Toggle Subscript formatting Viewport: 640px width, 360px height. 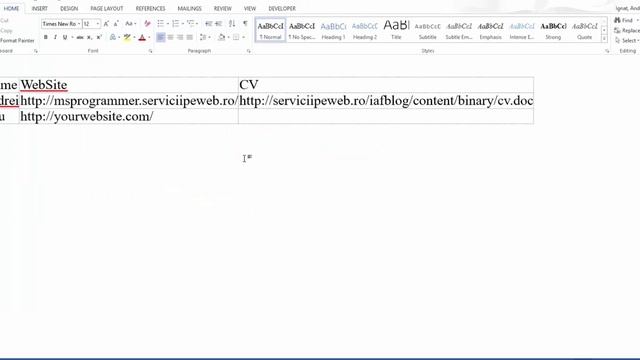point(89,38)
